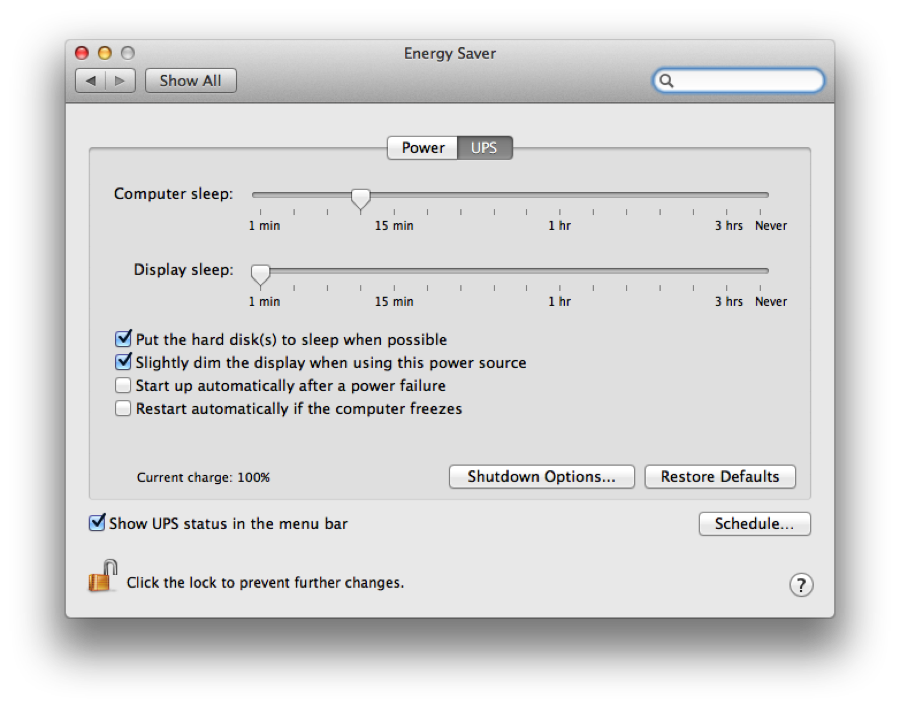Image resolution: width=900 pixels, height=709 pixels.
Task: Click the lock icon to prevent changes
Action: tap(102, 578)
